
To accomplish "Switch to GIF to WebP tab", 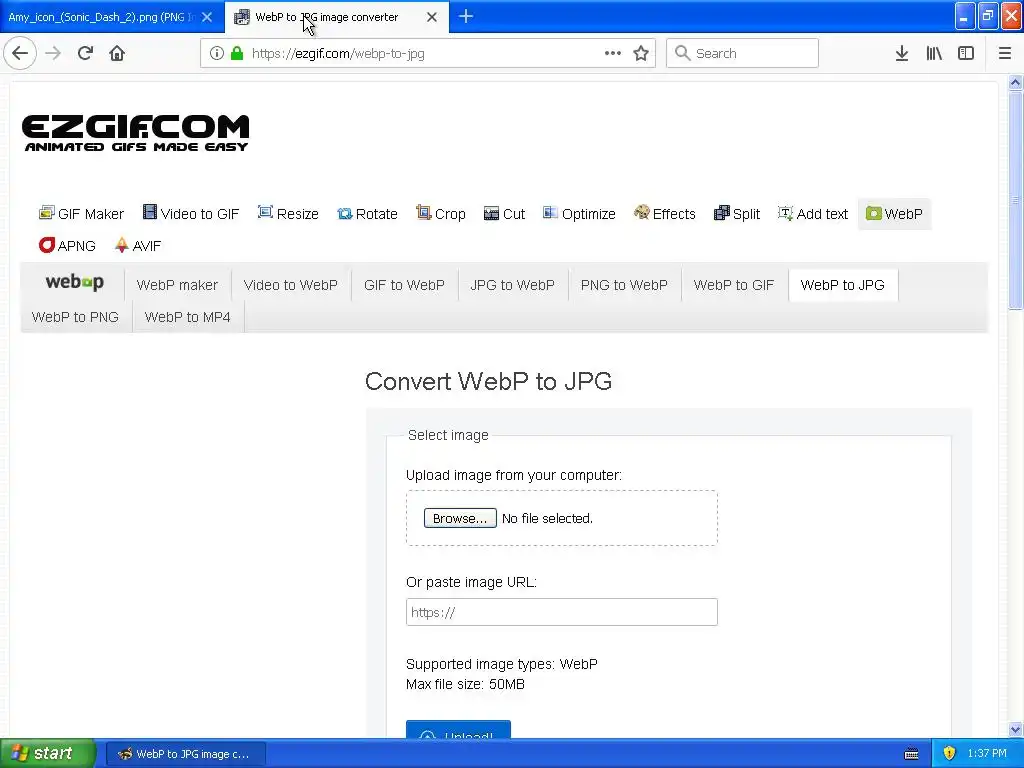I will point(404,285).
